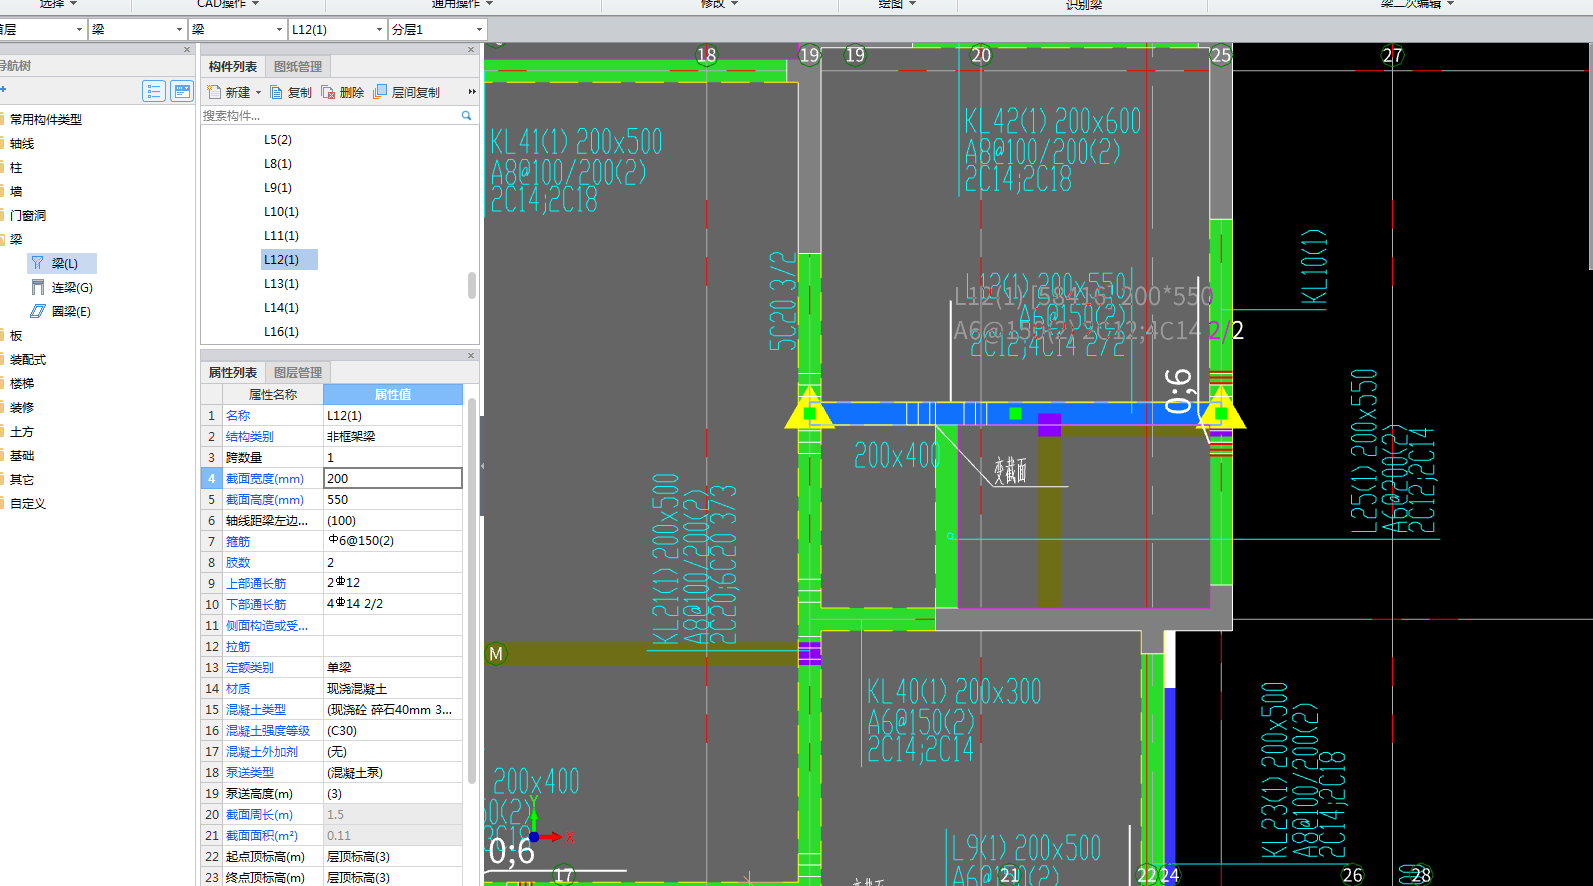Click the 层间复制 inter-floor copy icon
This screenshot has width=1593, height=886.
point(380,92)
